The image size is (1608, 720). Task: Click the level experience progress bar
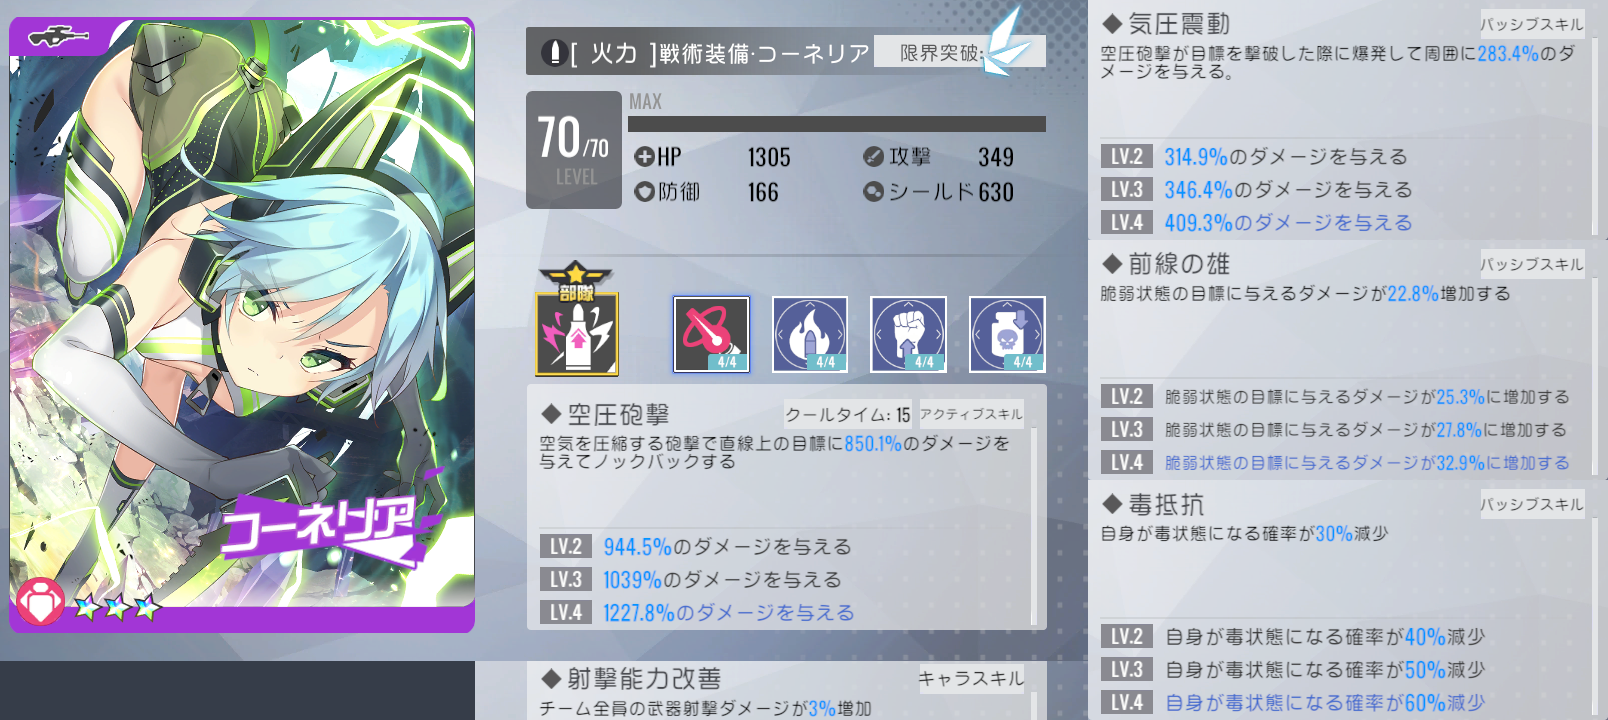click(837, 124)
